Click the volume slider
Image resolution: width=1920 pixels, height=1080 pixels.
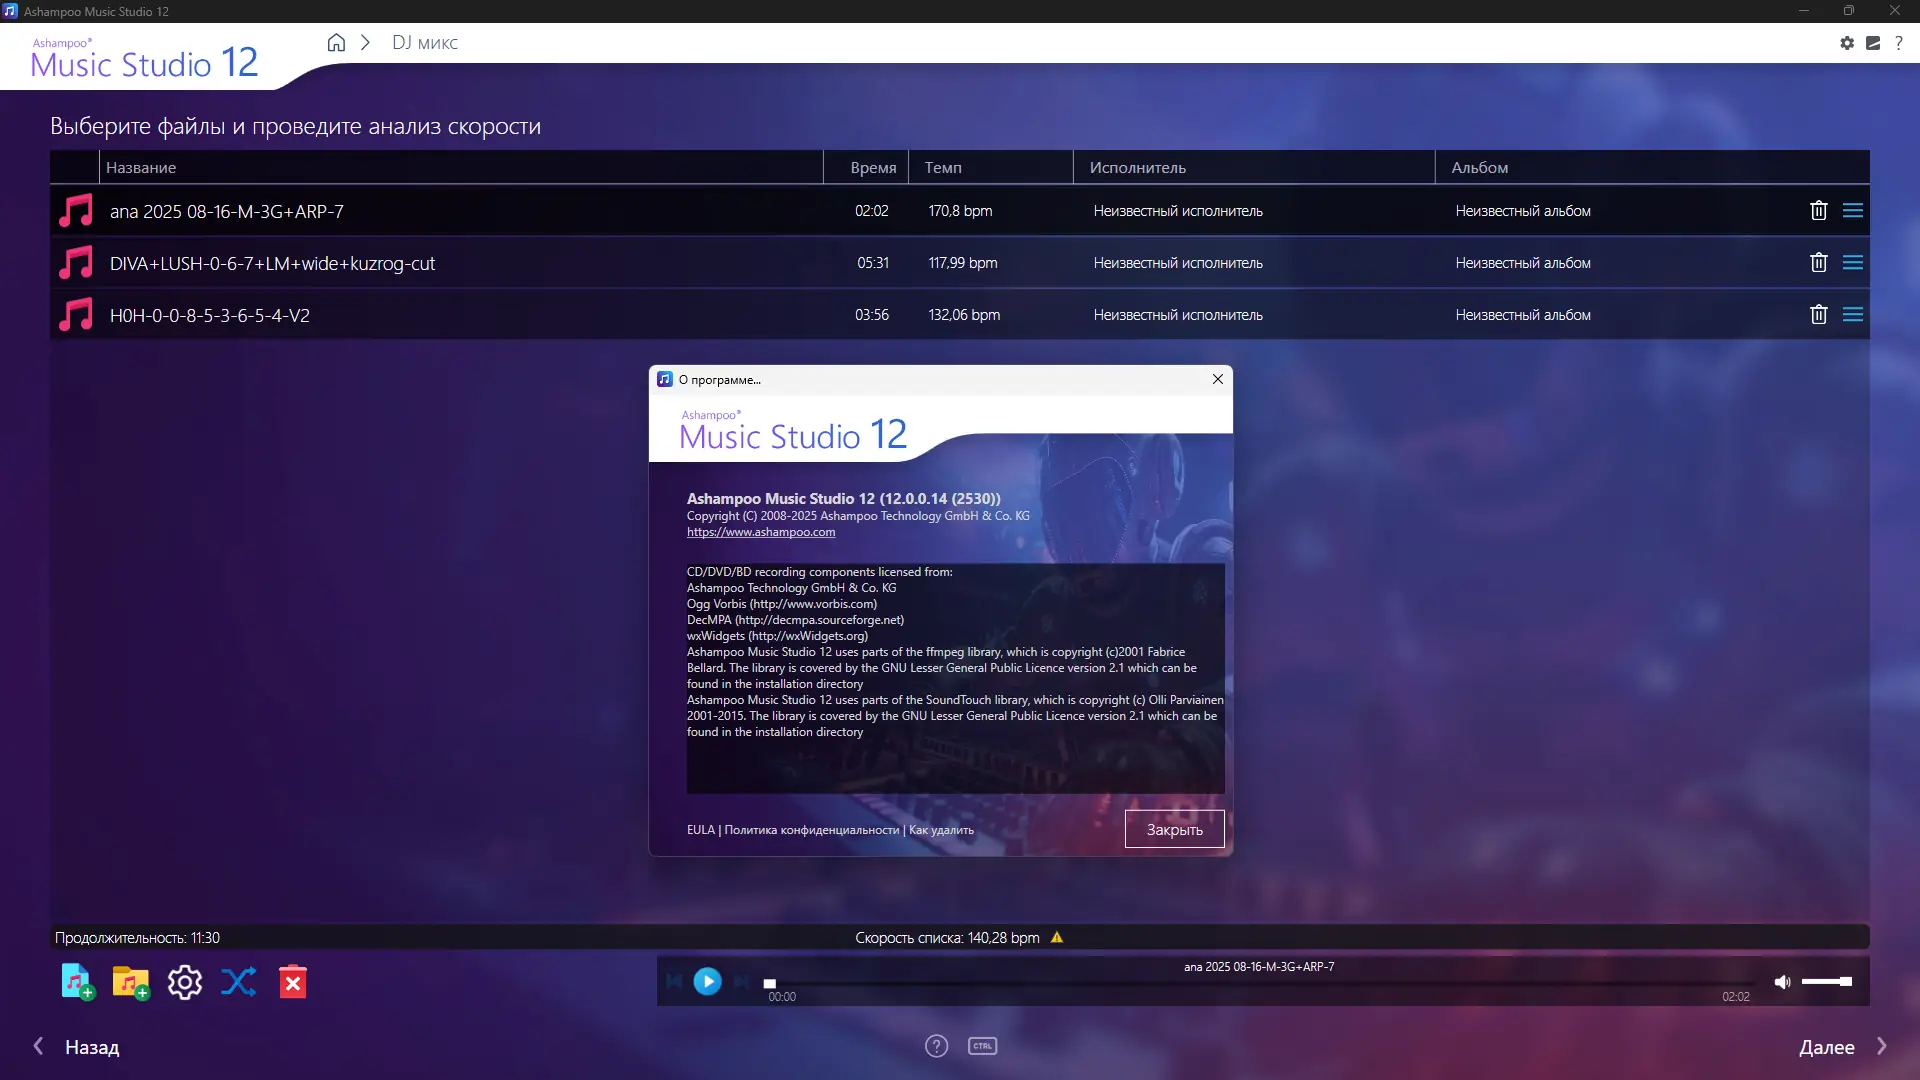(1826, 982)
